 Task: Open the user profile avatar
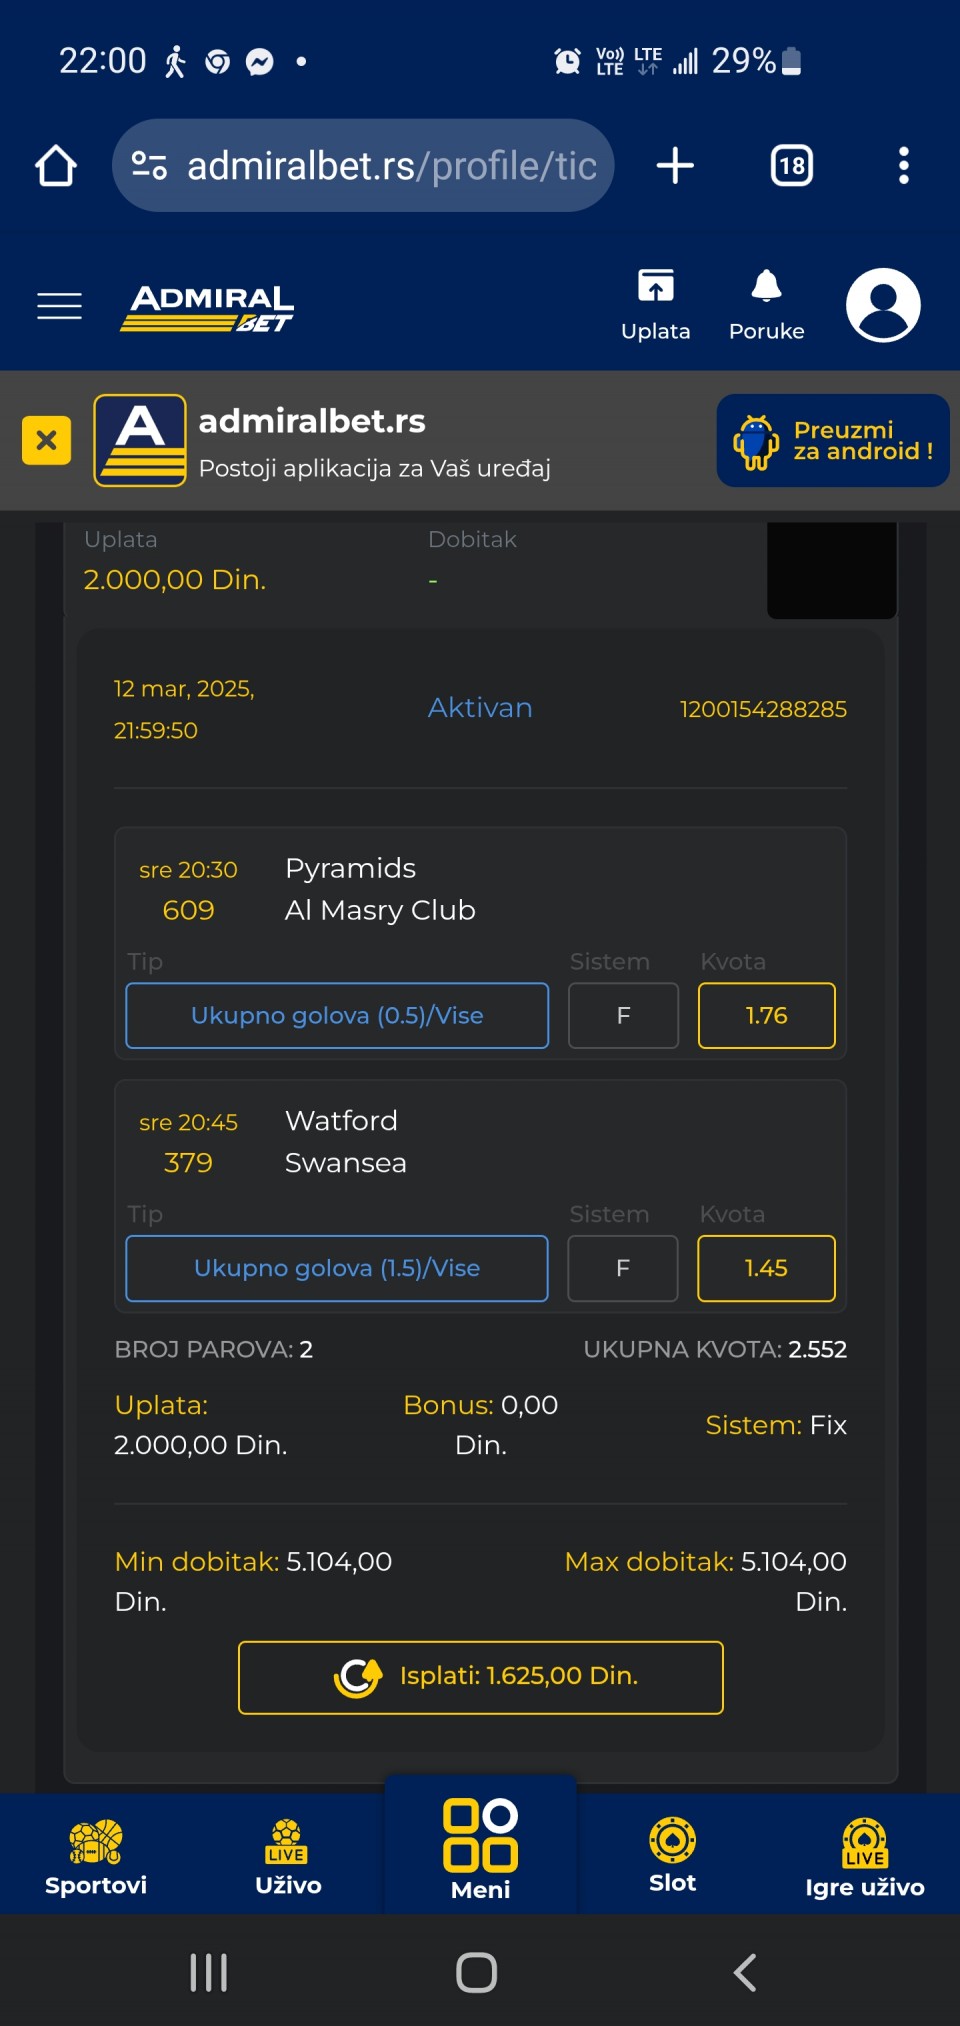883,305
